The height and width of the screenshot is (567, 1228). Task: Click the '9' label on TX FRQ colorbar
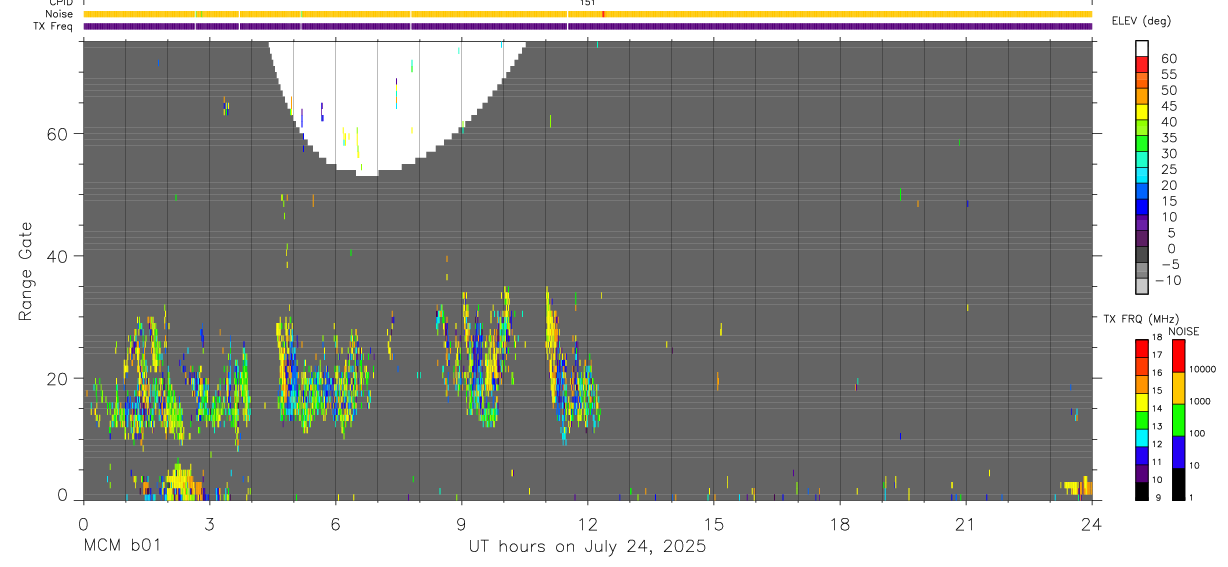click(1156, 497)
